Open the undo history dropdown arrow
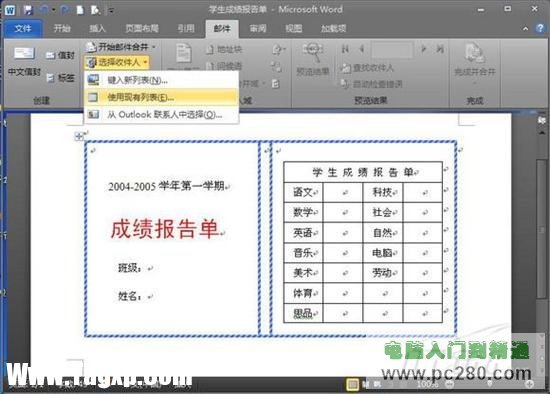 coord(54,10)
